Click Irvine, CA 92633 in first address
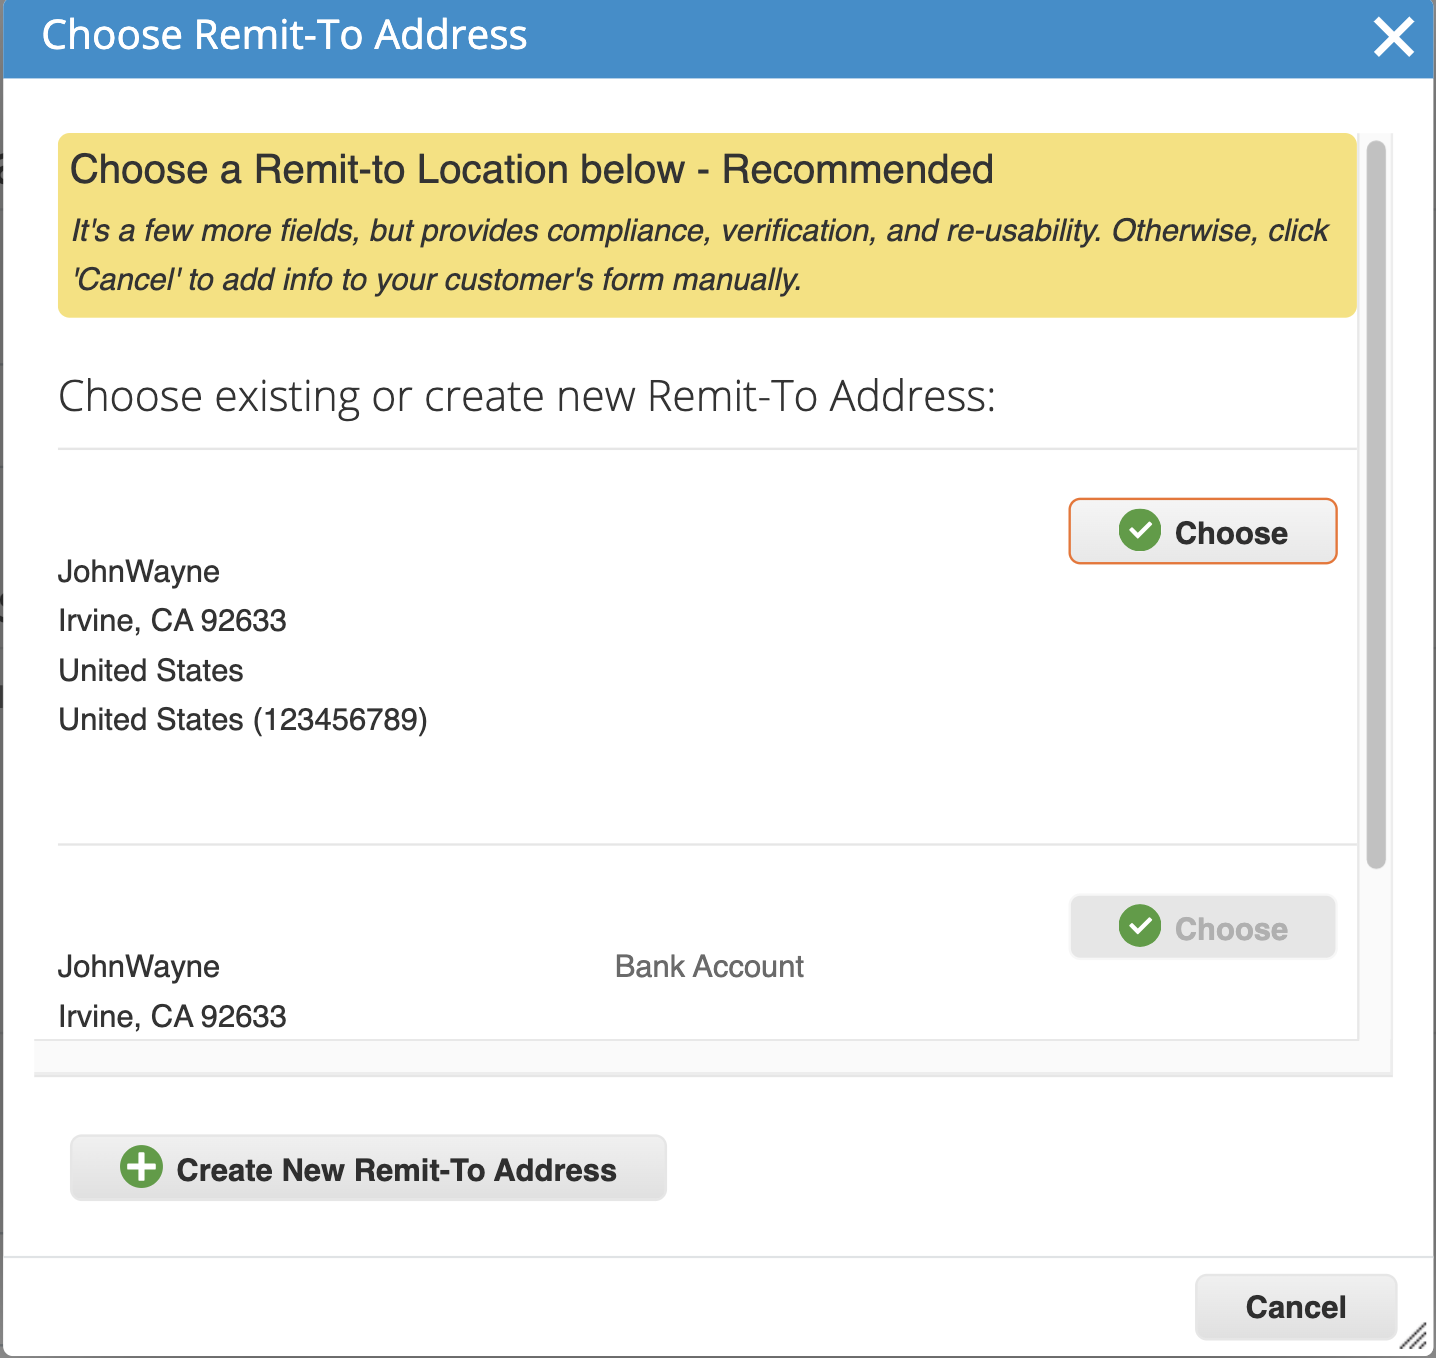Screen dimensions: 1436x1358 click(x=172, y=620)
